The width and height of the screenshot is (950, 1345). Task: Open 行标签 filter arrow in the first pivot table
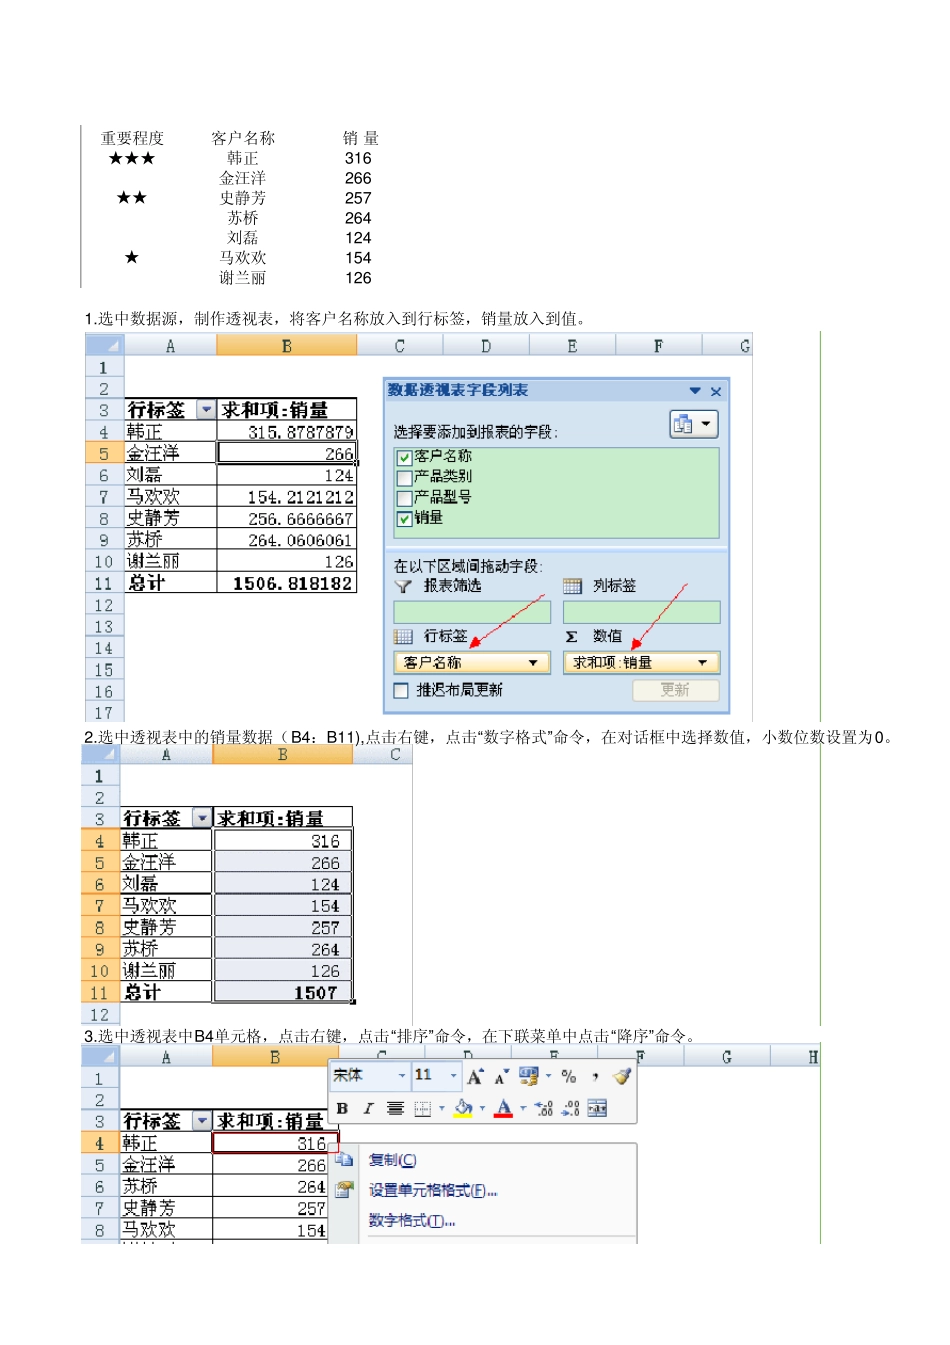pyautogui.click(x=206, y=409)
